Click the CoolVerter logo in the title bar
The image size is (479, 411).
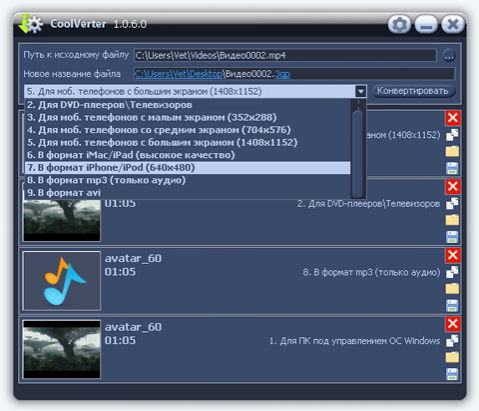(x=30, y=24)
